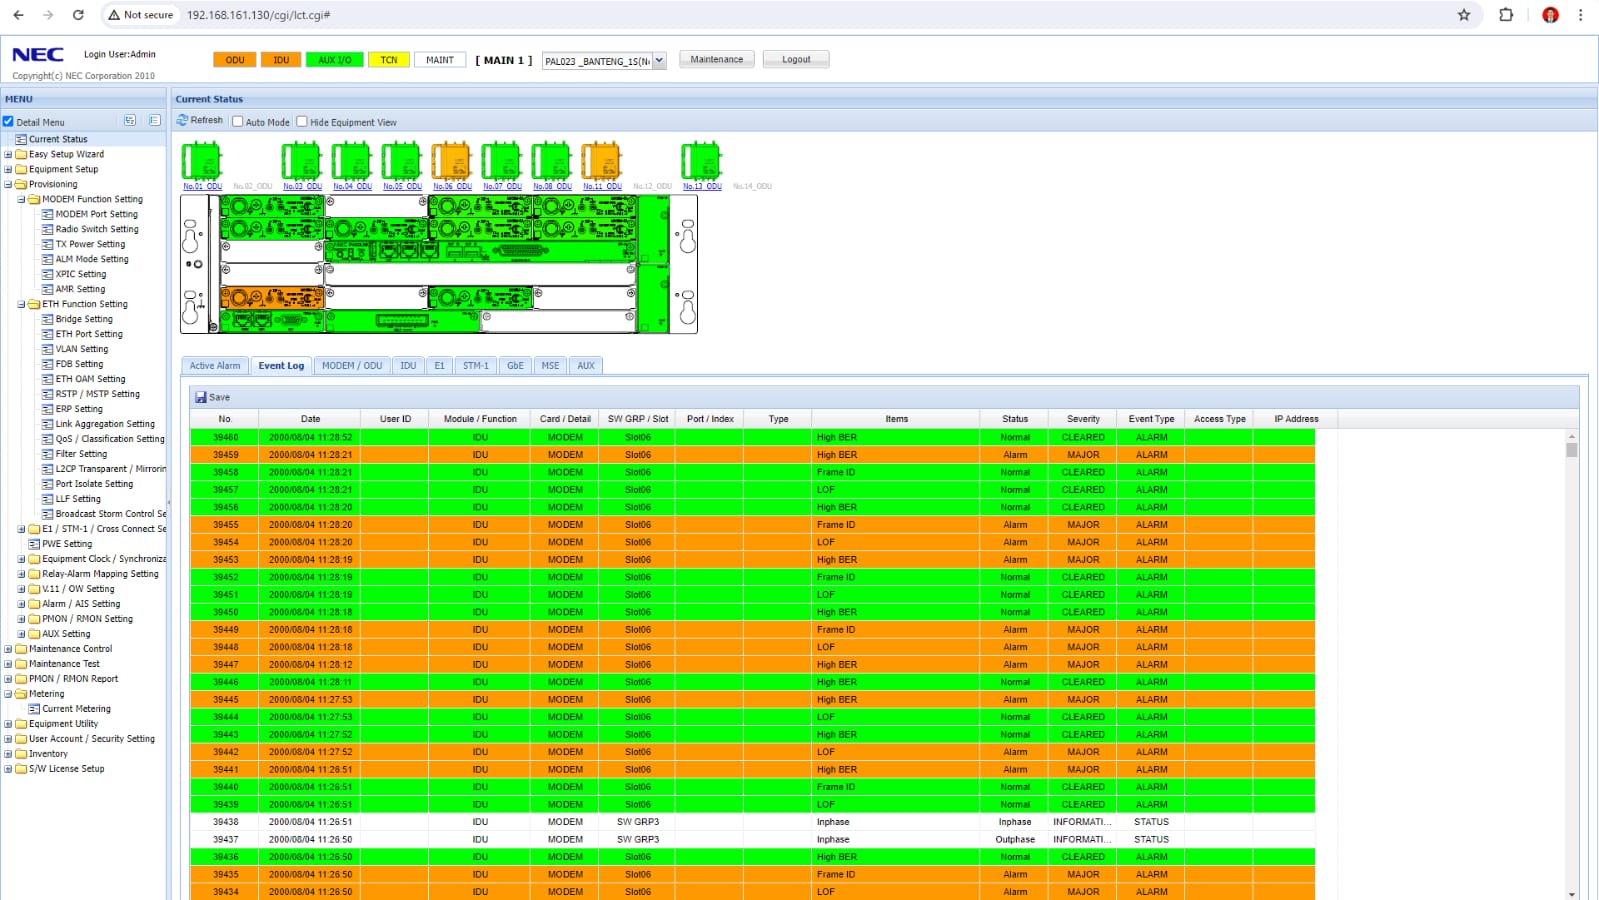The image size is (1599, 900).
Task: Click the collapse-all tree icon in menu header
Action: pos(154,120)
